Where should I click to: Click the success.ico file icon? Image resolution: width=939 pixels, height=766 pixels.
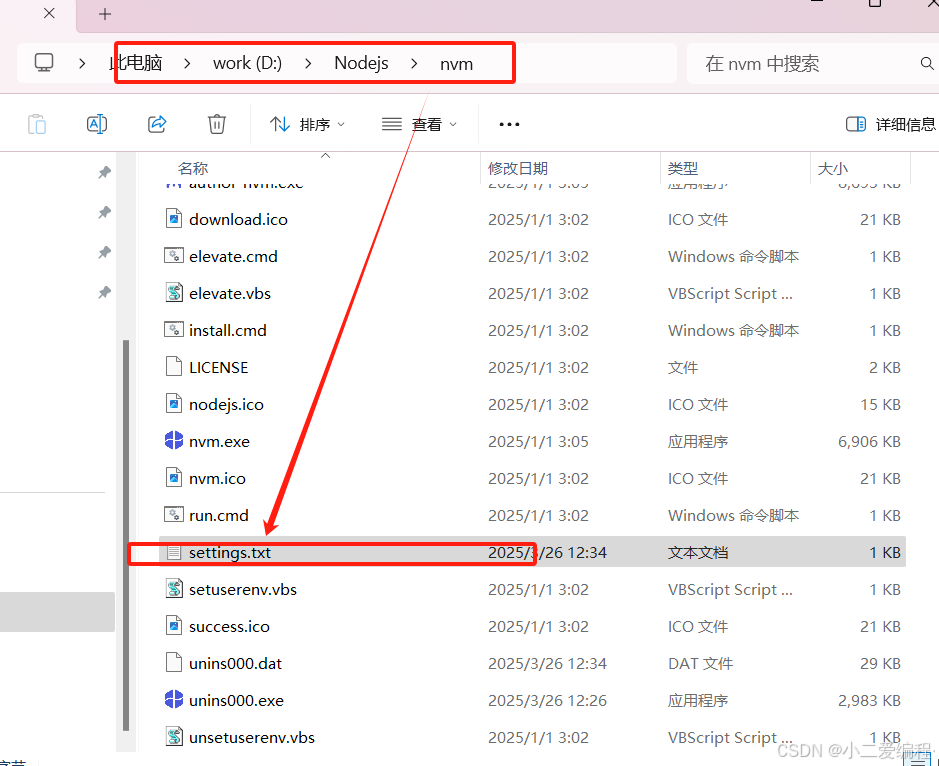pyautogui.click(x=174, y=626)
